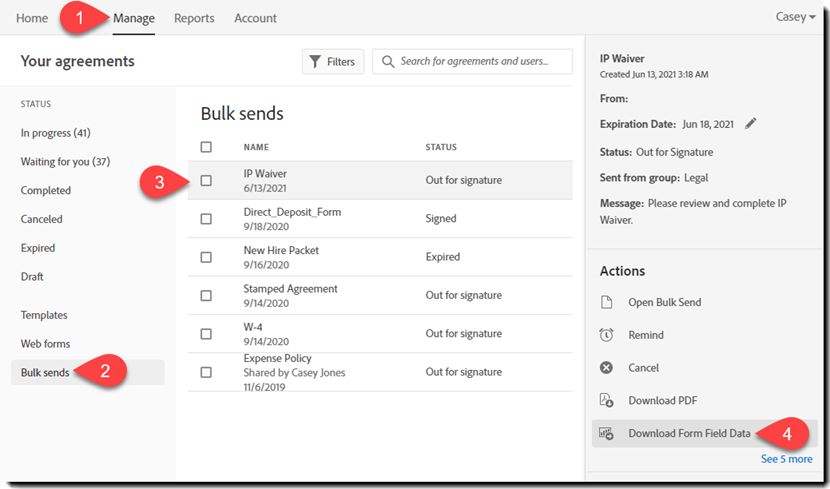Select the Direct_Deposit_Form row
Image resolution: width=830 pixels, height=489 pixels.
290,218
